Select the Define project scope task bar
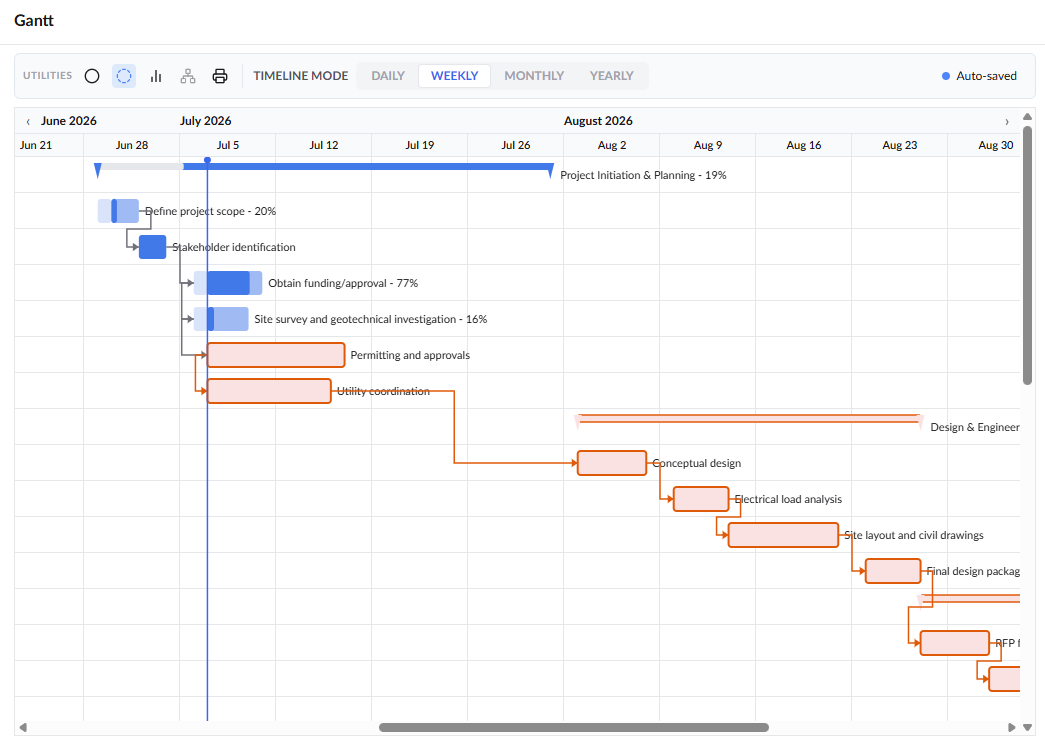Viewport: 1045px width, 746px height. pyautogui.click(x=118, y=211)
